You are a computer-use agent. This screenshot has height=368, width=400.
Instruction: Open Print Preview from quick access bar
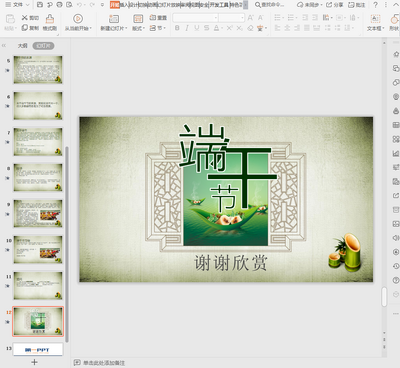[69, 5]
